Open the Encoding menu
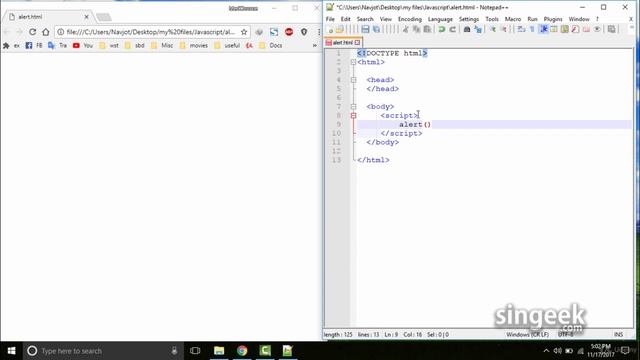Image resolution: width=640 pixels, height=360 pixels. click(x=409, y=19)
